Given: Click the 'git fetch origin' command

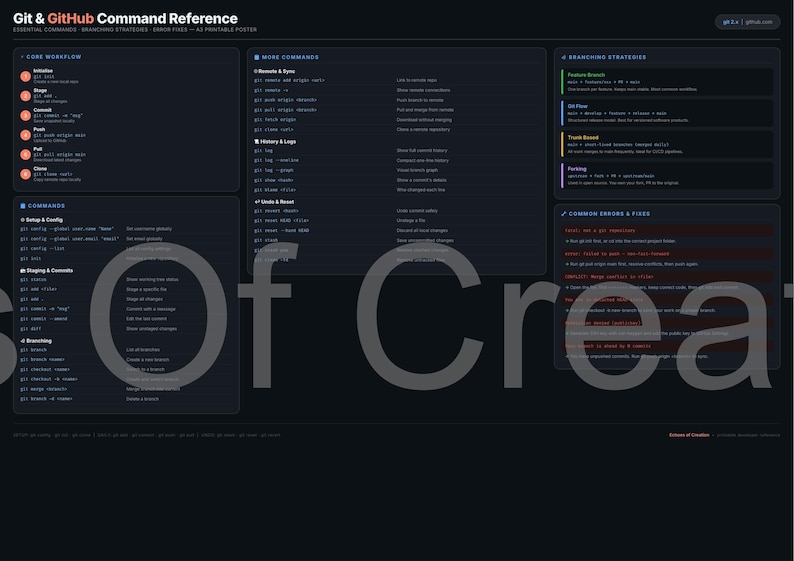Looking at the screenshot, I should pyautogui.click(x=275, y=120).
